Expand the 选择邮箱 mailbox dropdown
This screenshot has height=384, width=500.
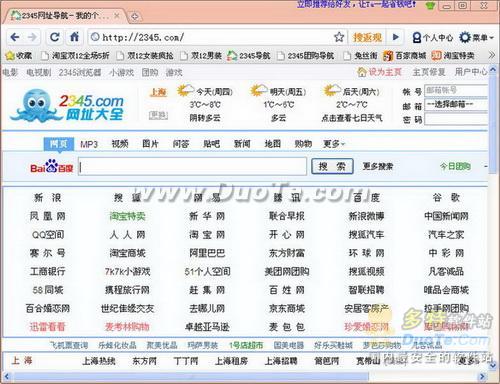[x=456, y=105]
